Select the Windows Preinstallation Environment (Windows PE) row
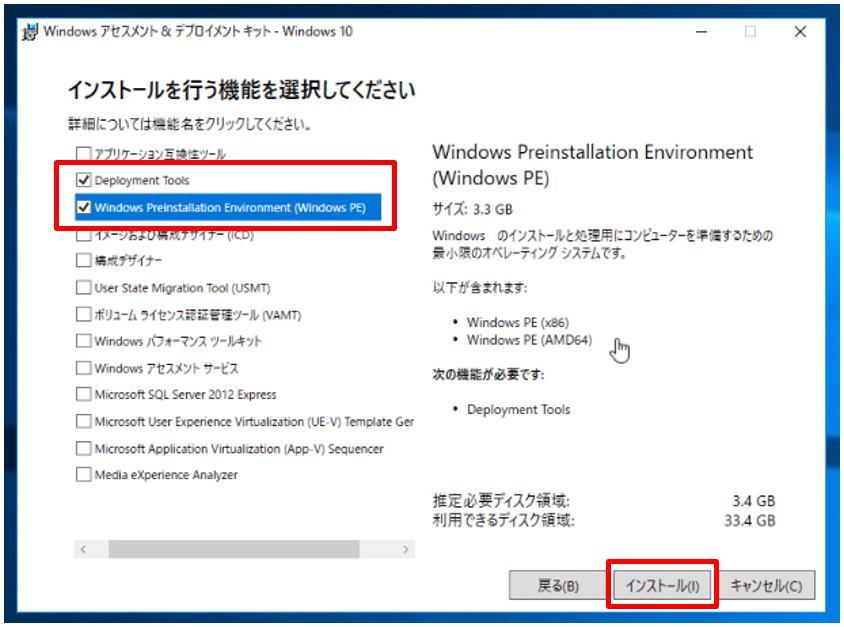 228,207
